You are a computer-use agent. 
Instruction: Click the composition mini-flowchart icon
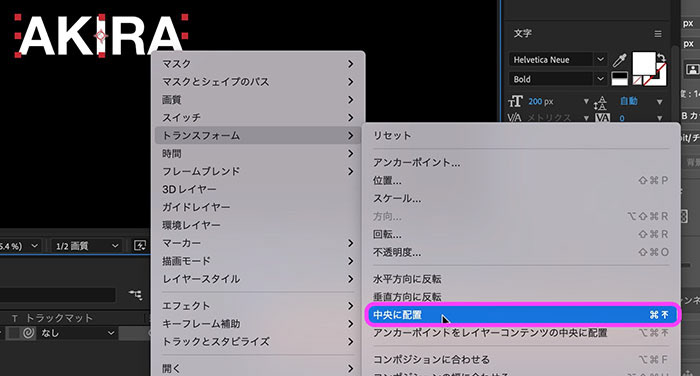(135, 295)
